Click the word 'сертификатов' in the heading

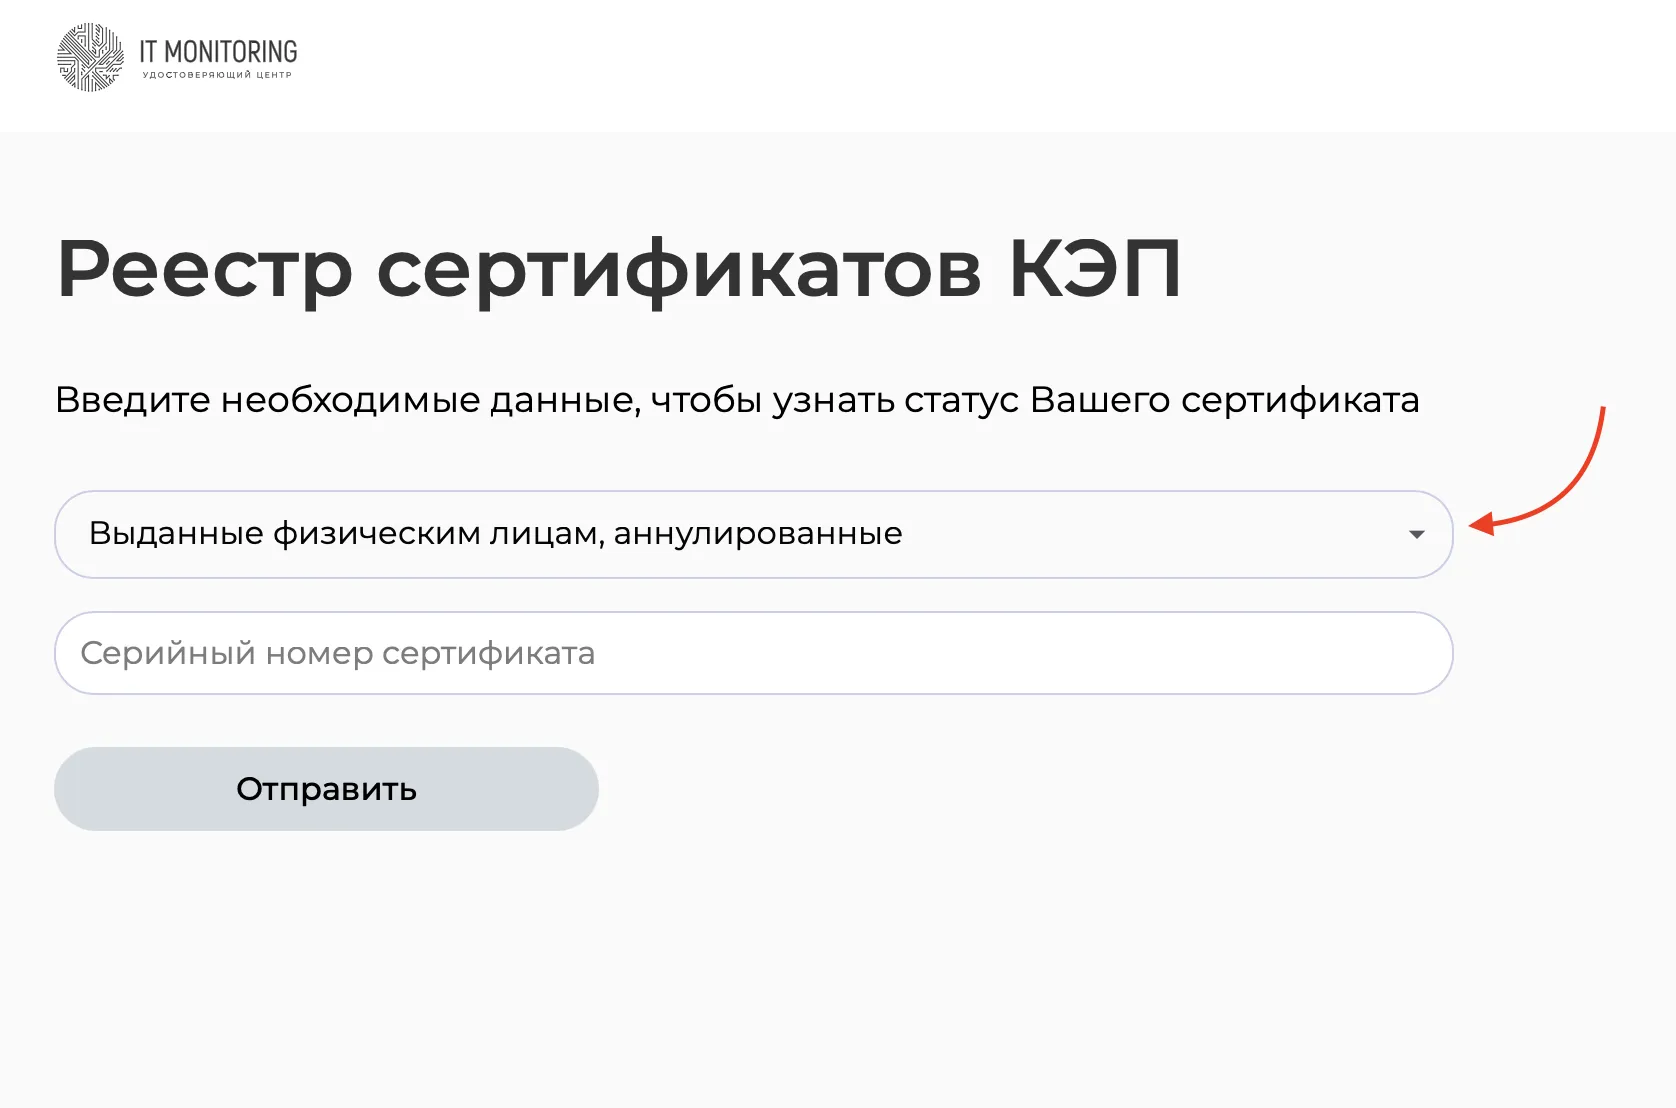[679, 269]
